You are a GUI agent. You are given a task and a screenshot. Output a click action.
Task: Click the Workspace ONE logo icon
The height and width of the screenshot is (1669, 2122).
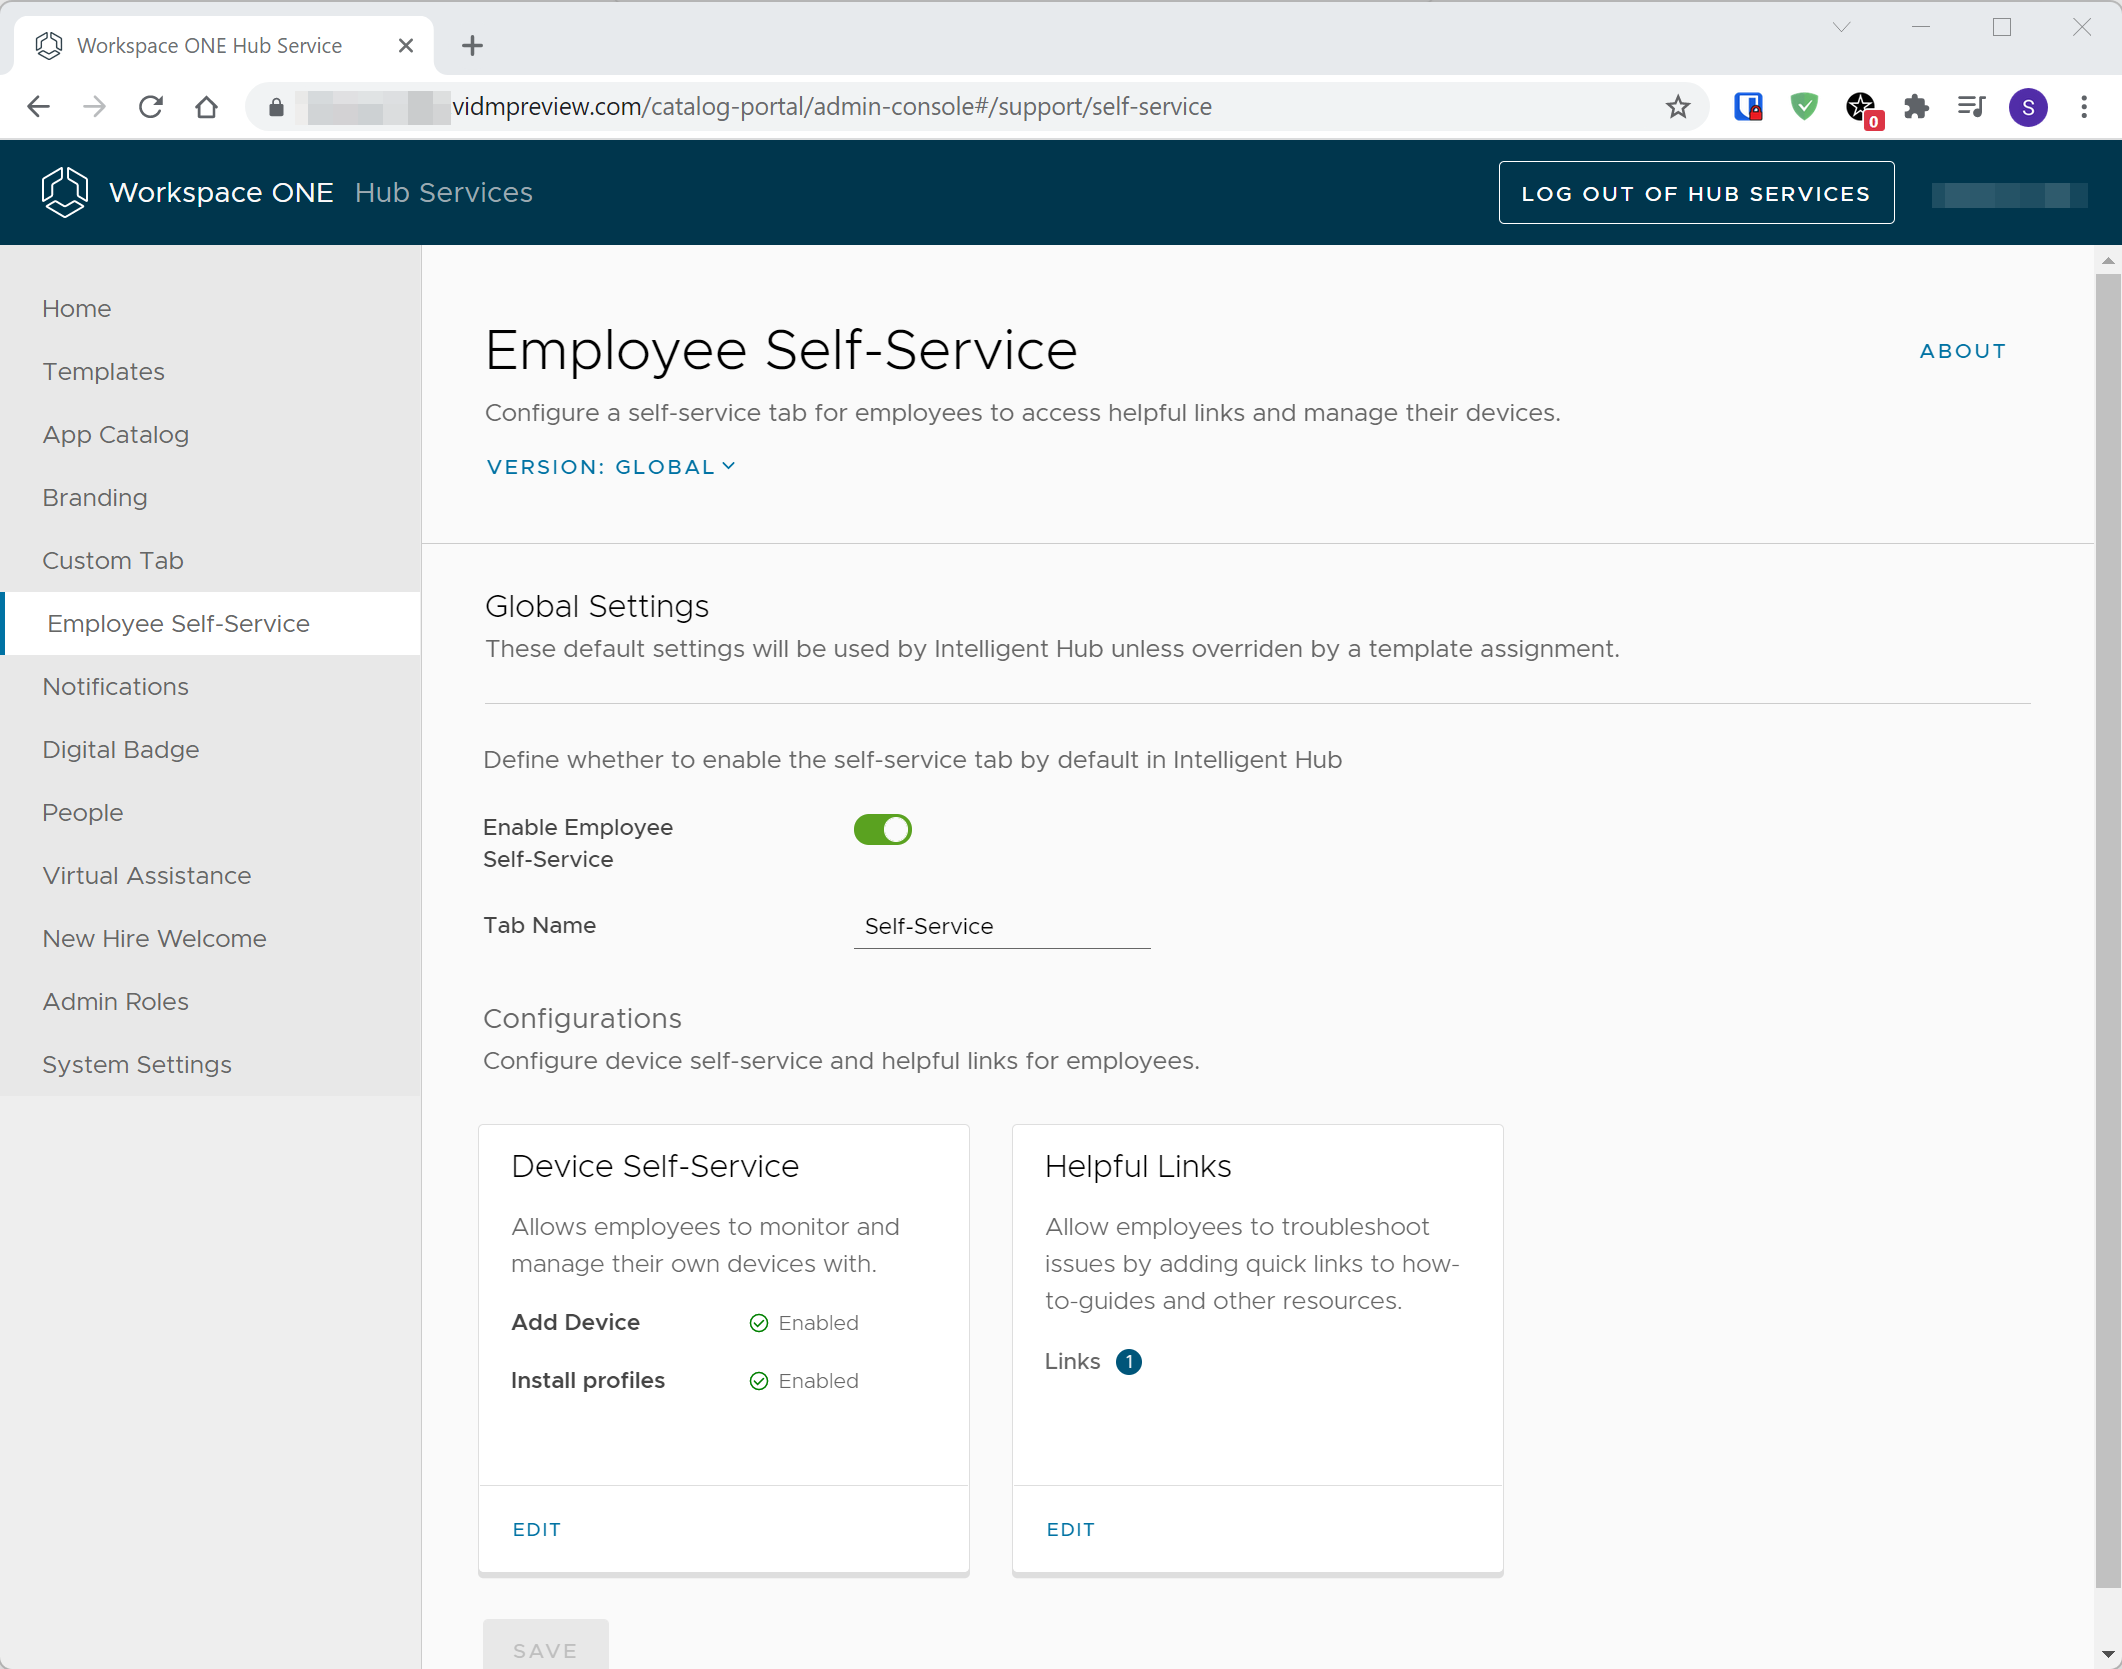(x=65, y=192)
